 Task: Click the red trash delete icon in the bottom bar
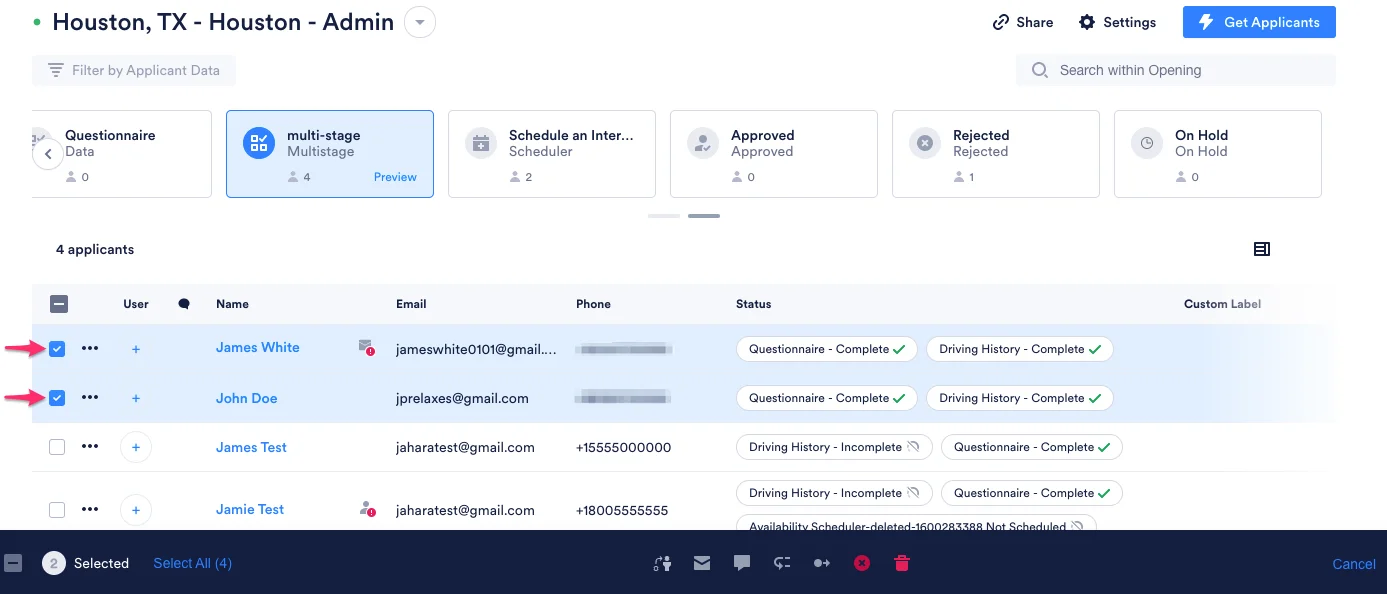coord(902,563)
